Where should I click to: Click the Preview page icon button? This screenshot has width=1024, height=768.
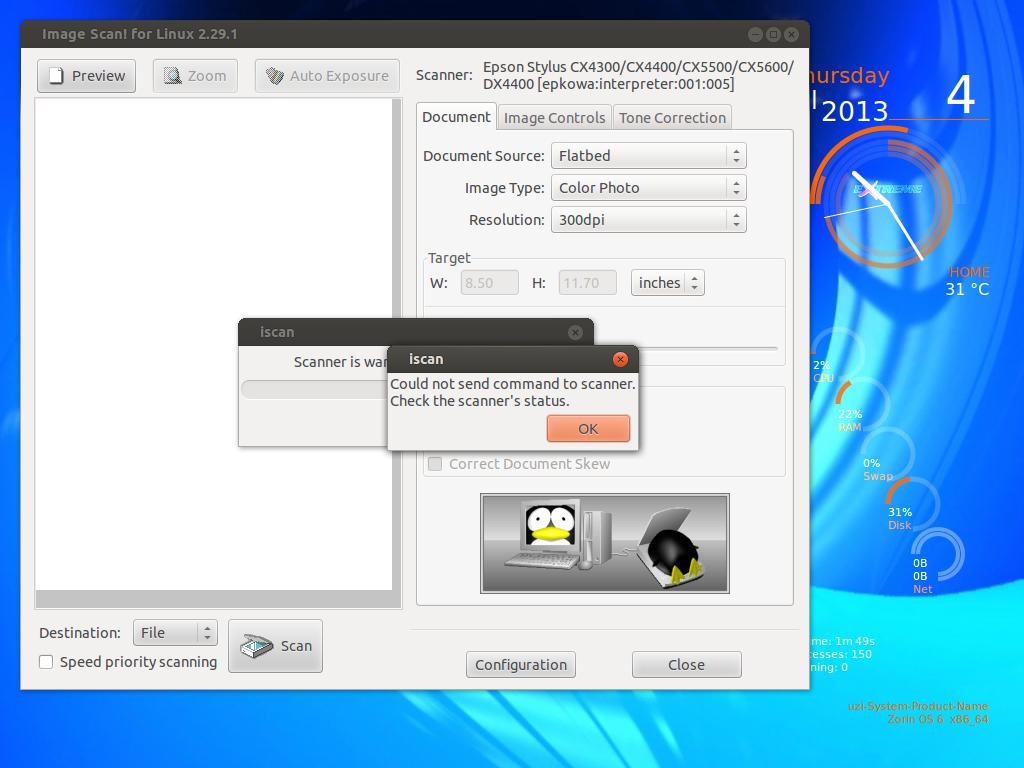57,76
